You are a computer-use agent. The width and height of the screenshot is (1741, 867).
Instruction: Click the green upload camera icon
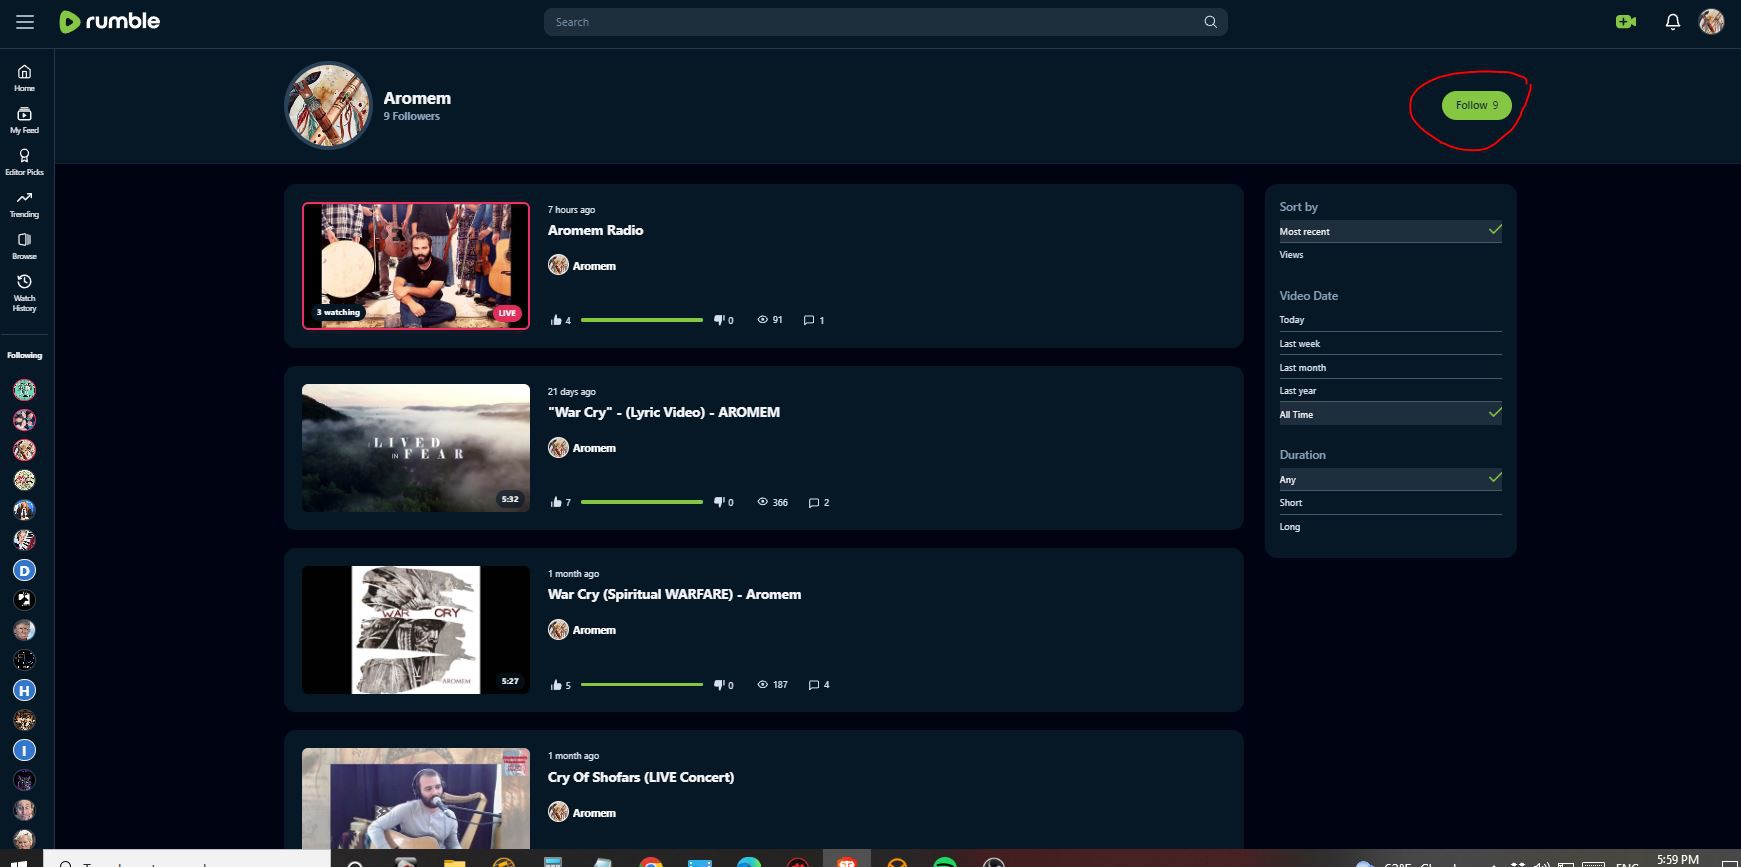click(x=1626, y=22)
